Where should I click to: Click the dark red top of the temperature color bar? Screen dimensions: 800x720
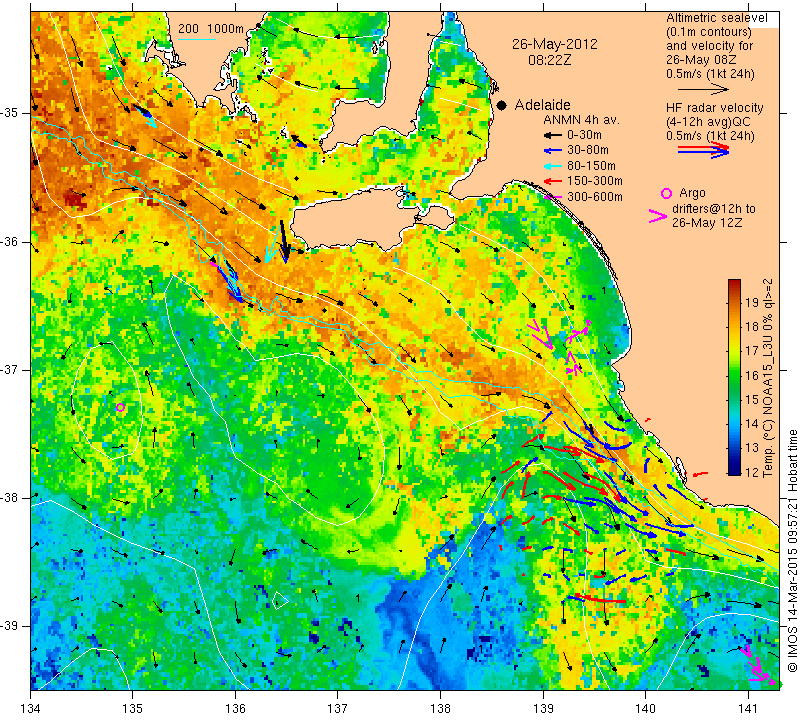click(x=734, y=284)
